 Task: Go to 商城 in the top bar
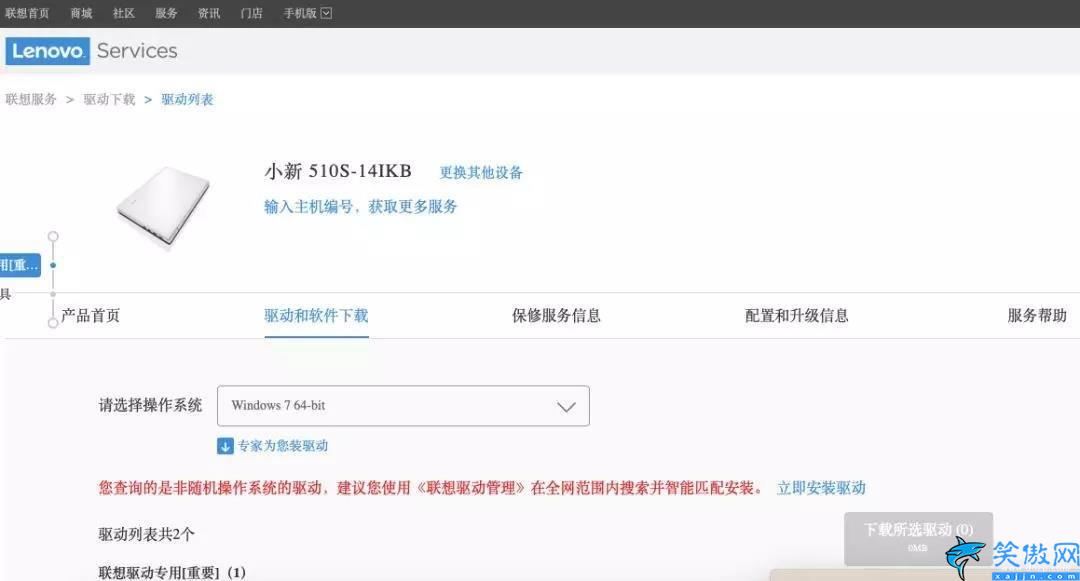click(x=81, y=13)
